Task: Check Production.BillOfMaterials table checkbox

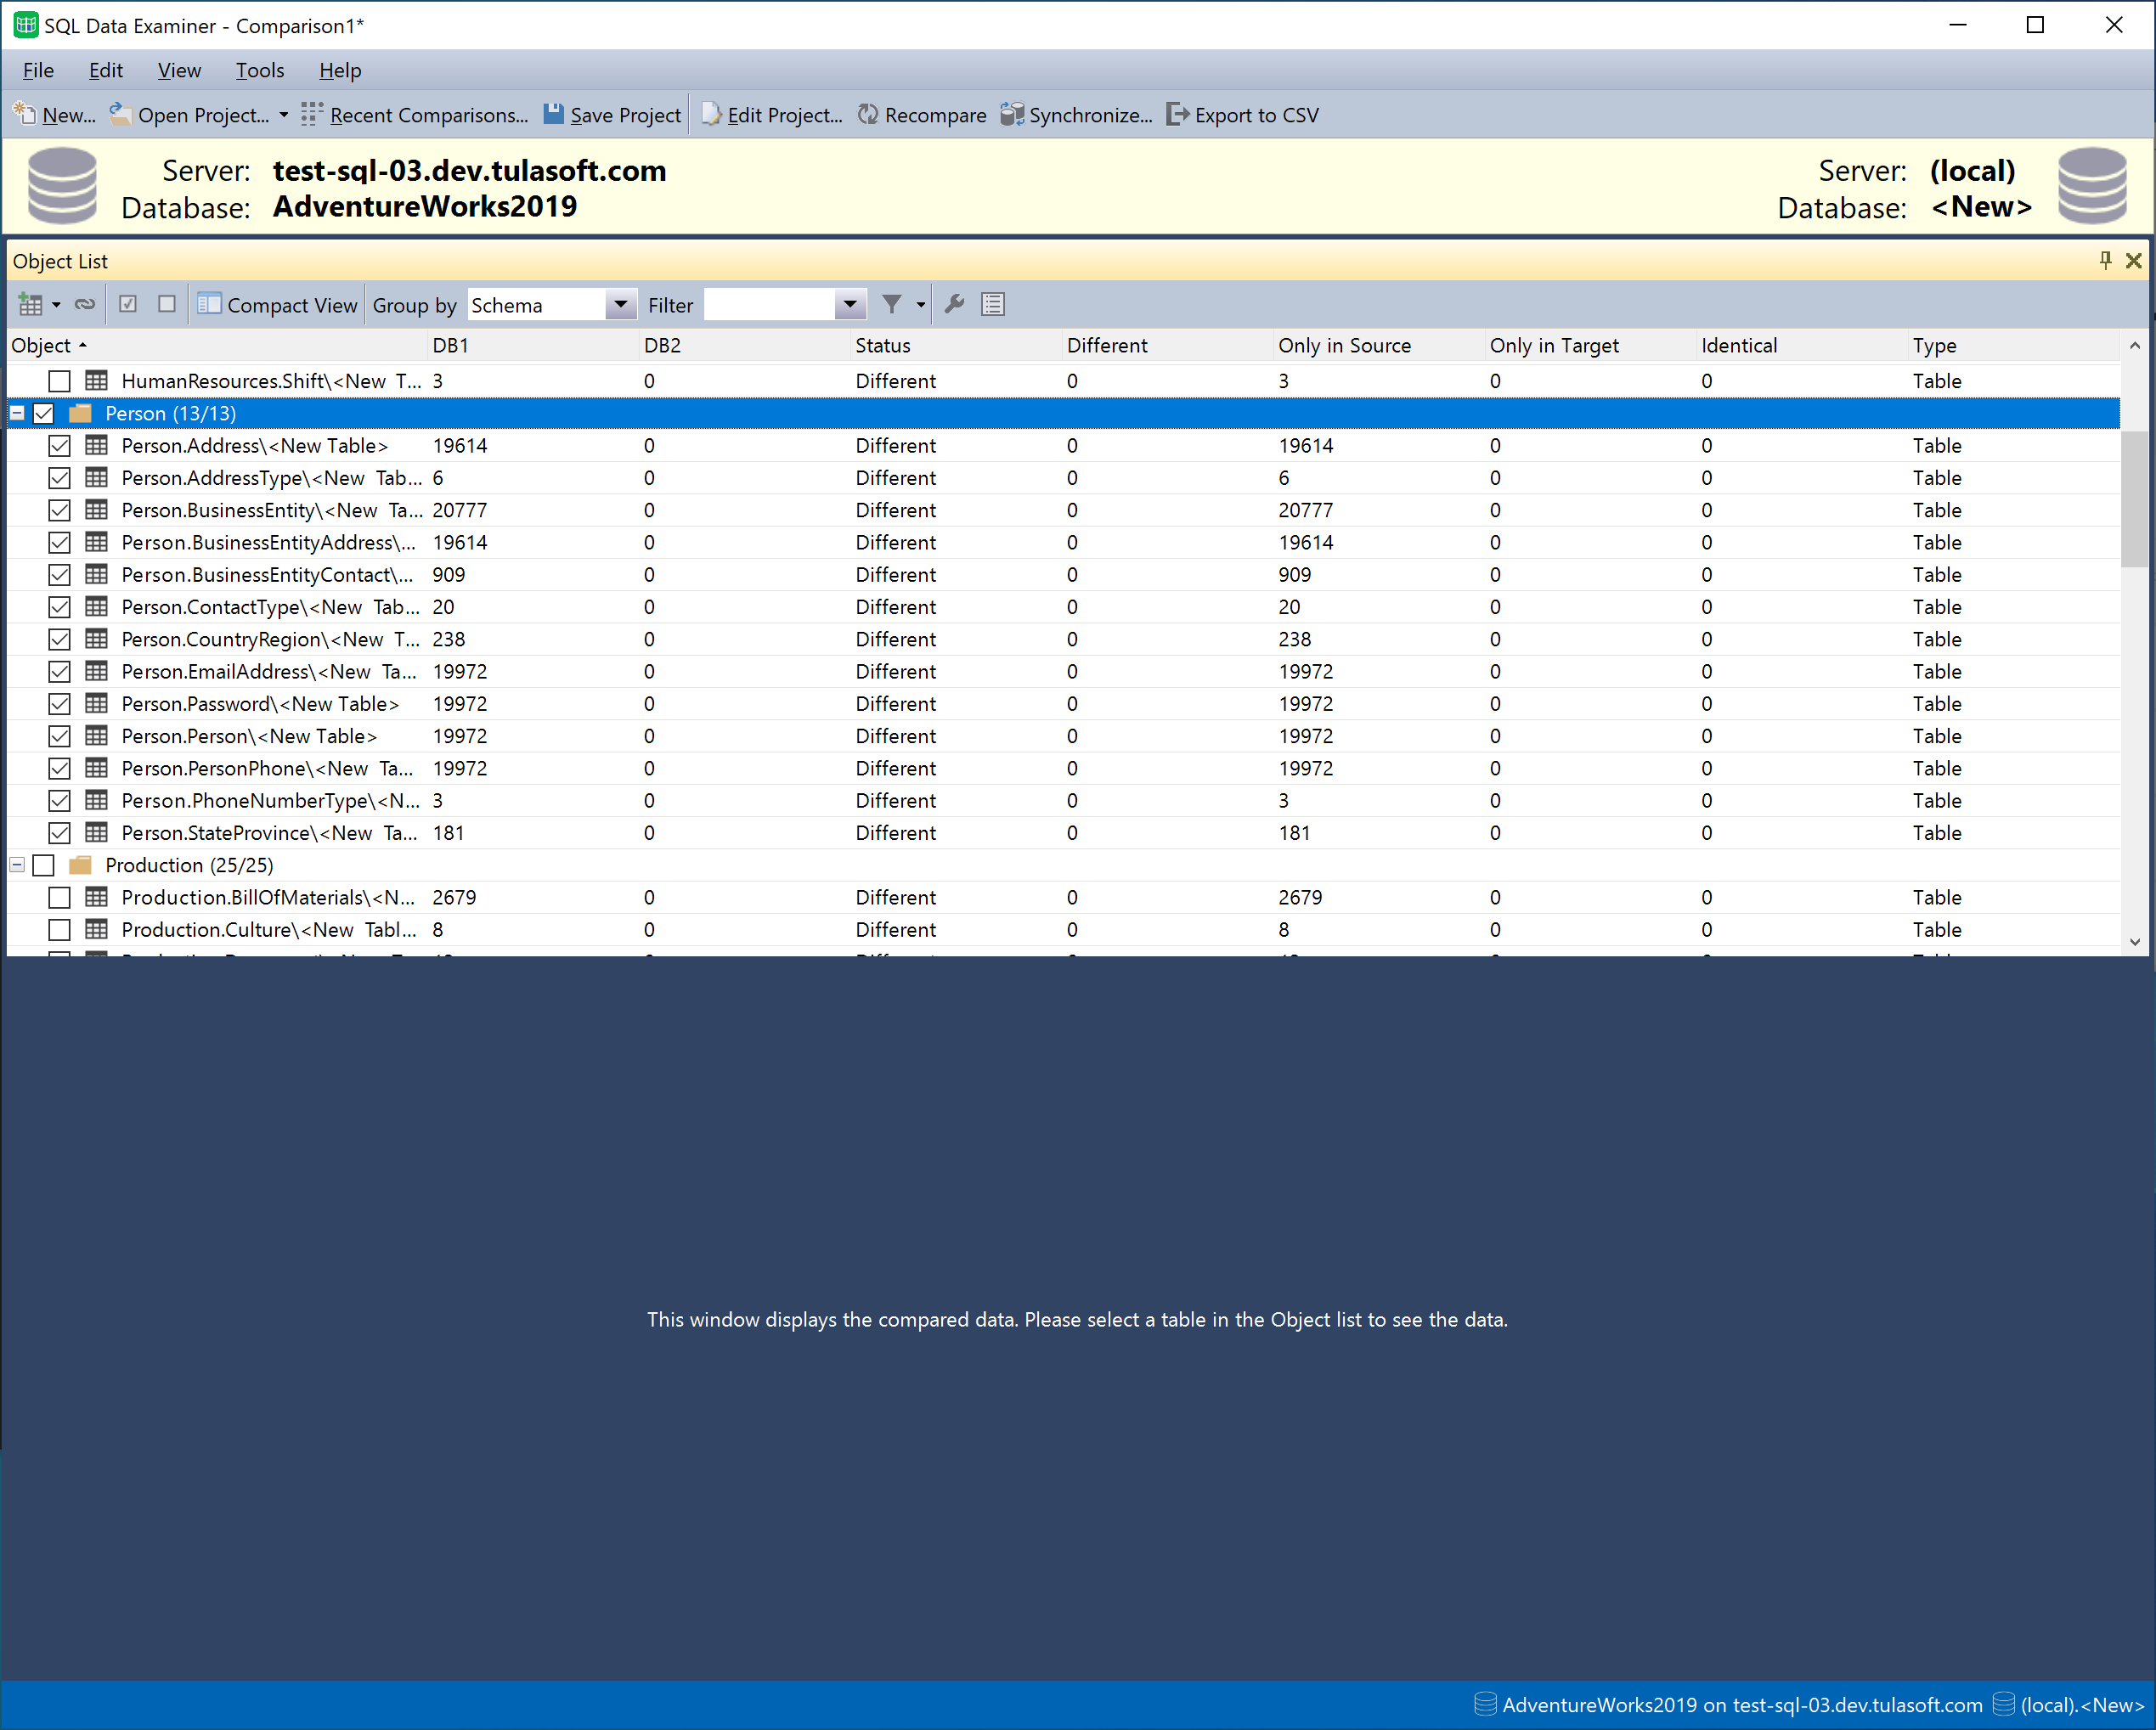Action: click(59, 897)
